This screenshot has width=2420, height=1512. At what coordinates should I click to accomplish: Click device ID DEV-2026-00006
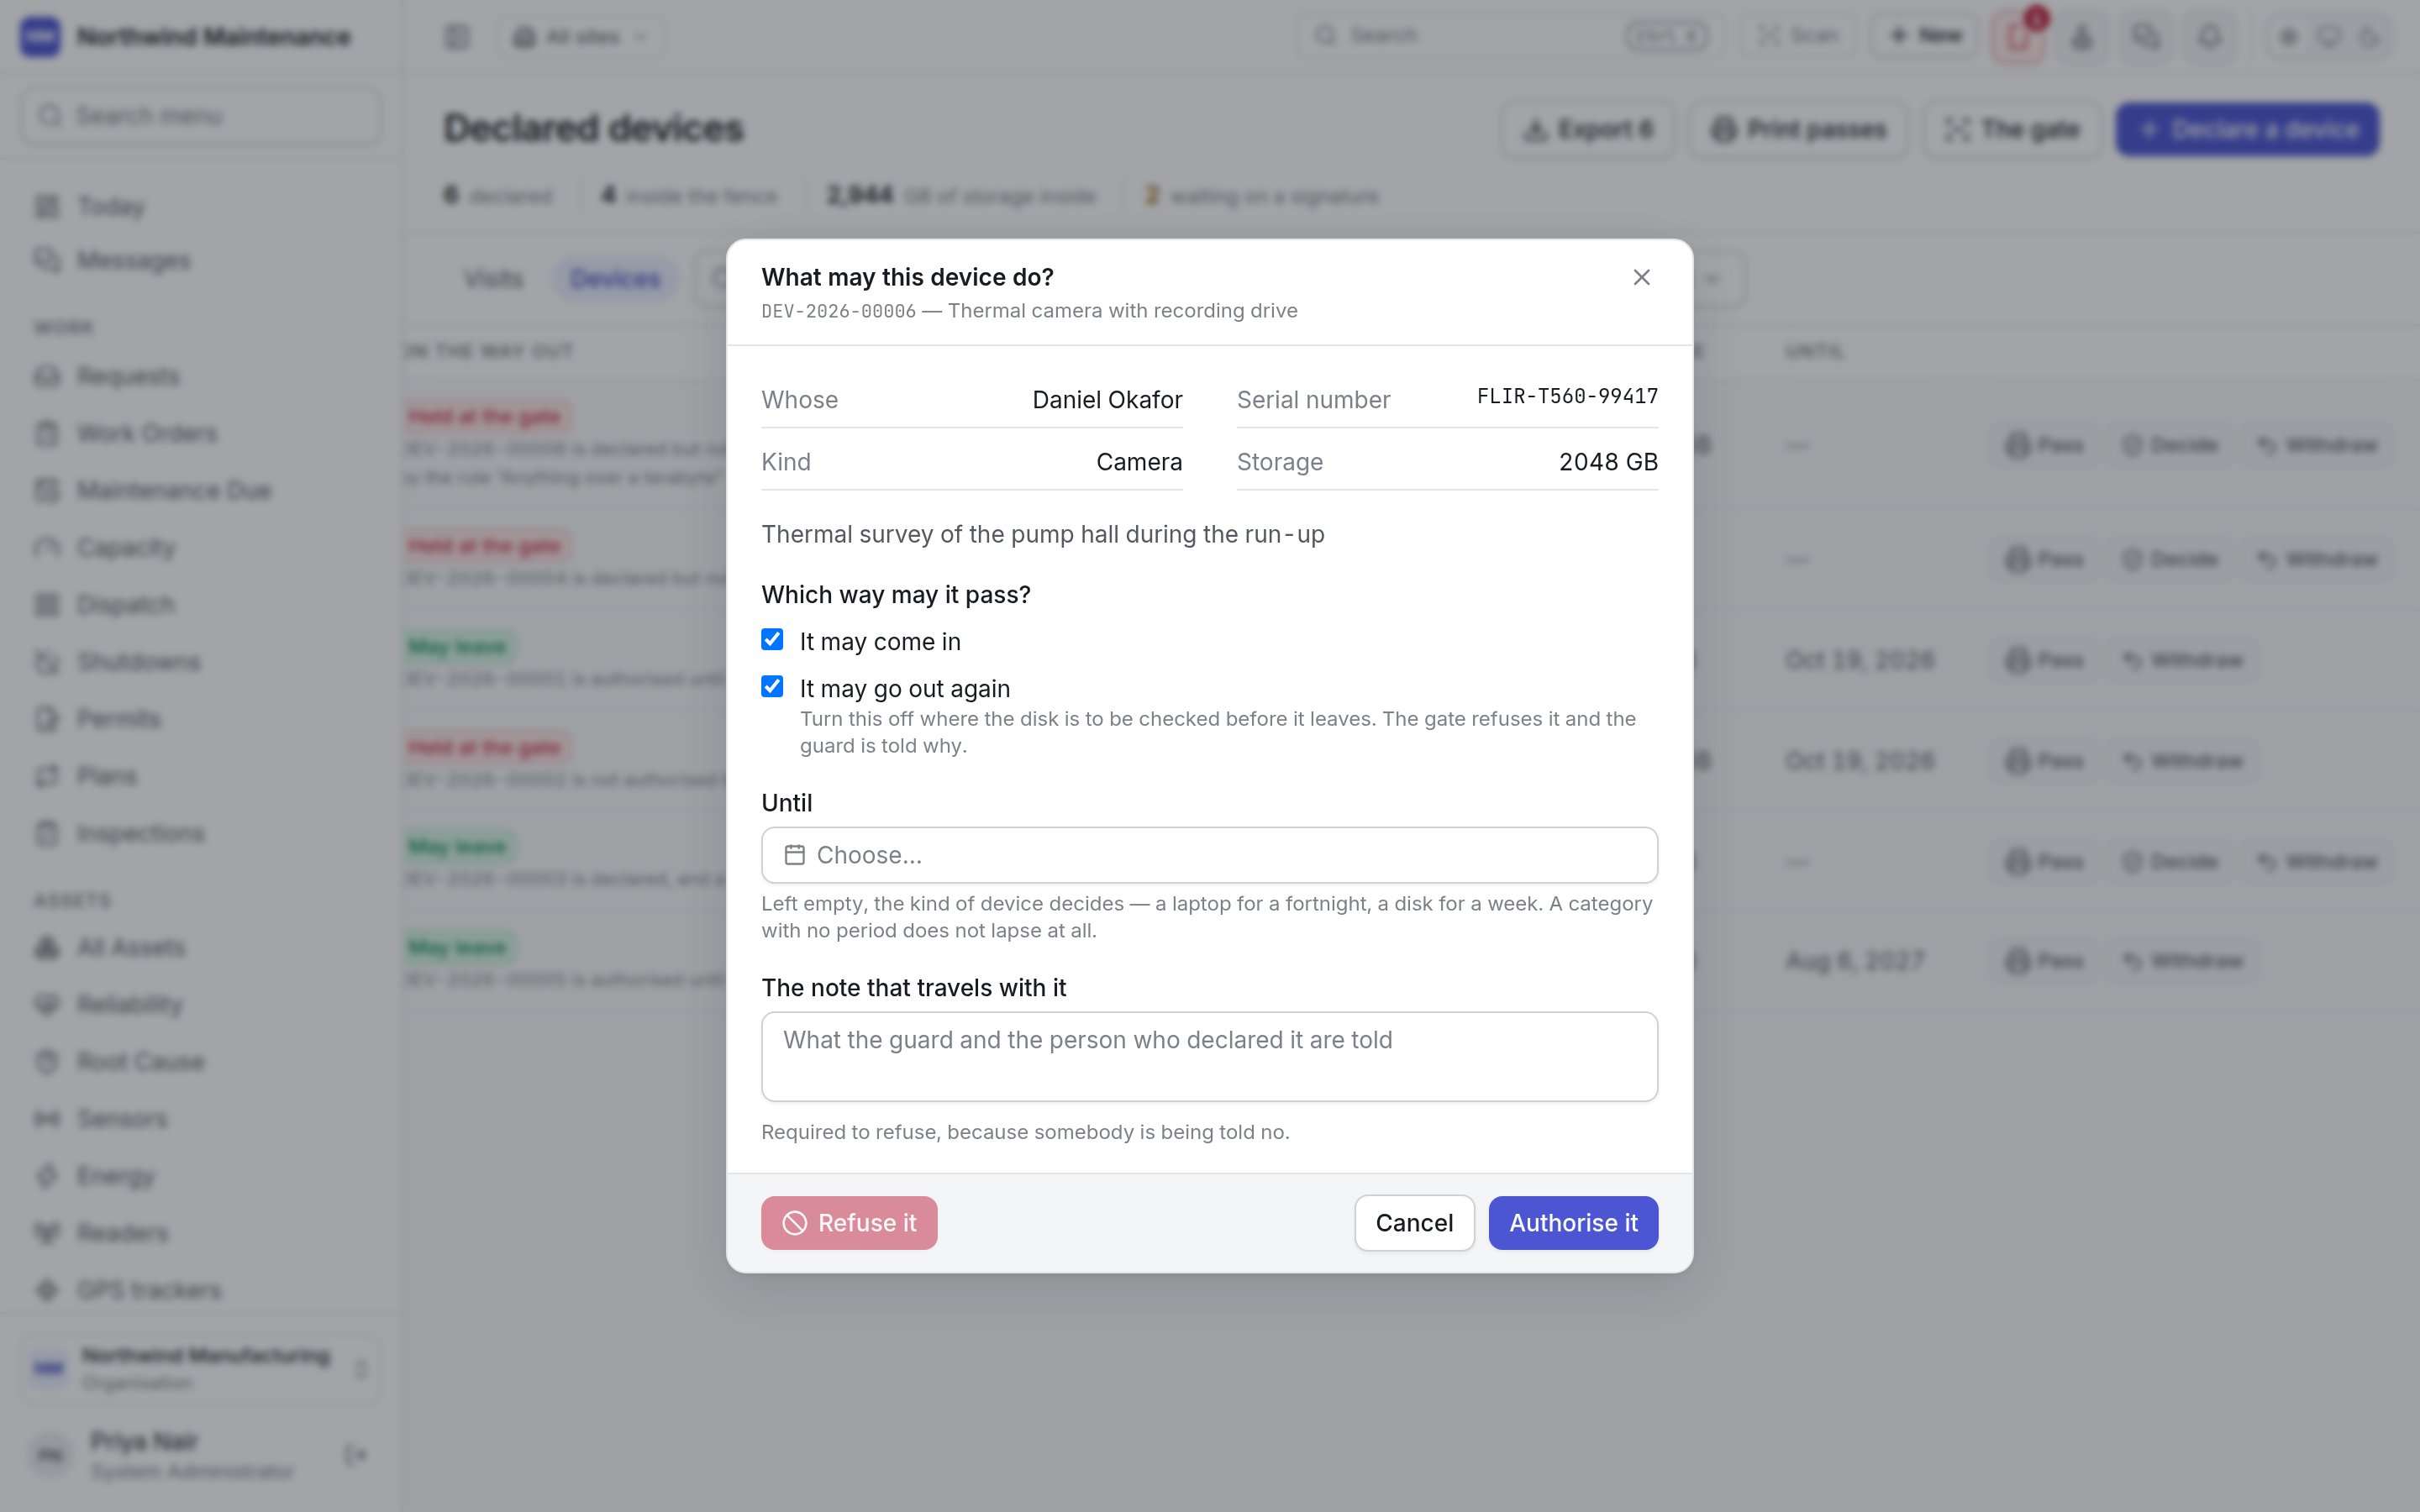coord(838,311)
